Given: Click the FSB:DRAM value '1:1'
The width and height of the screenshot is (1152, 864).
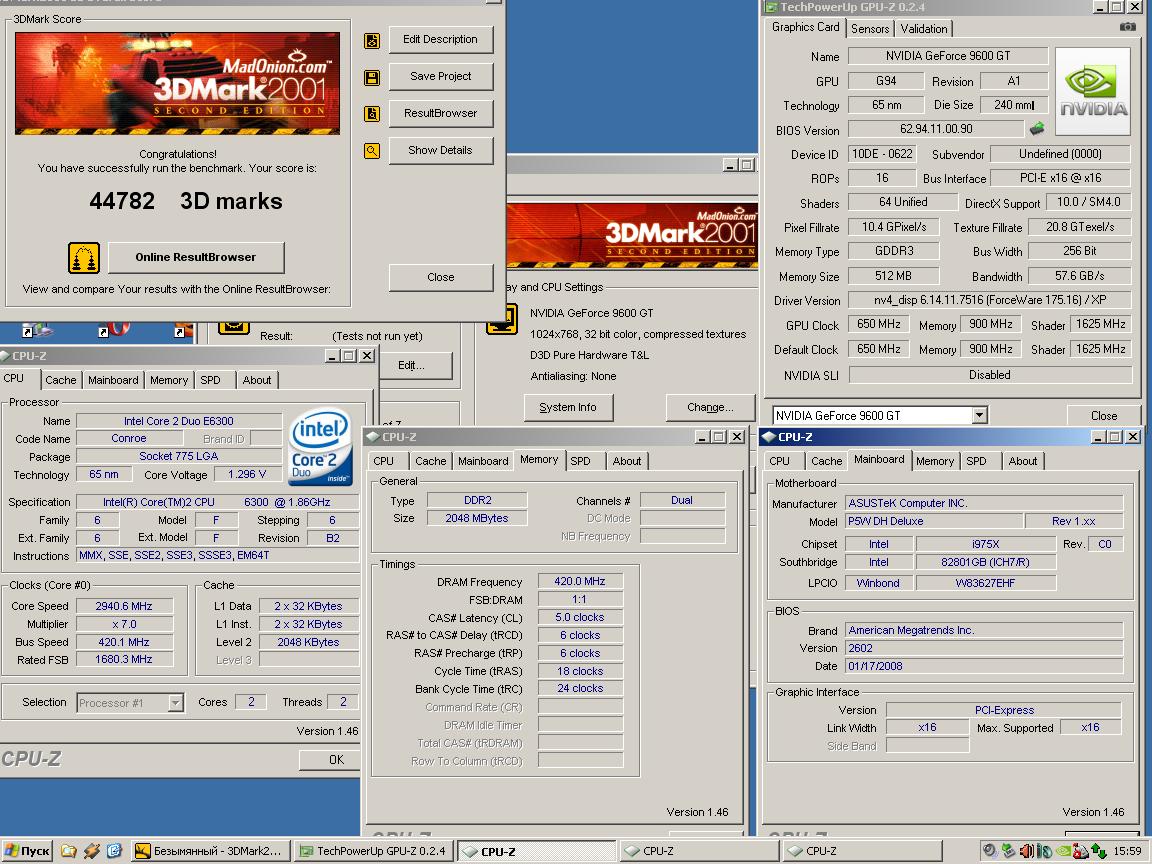Looking at the screenshot, I should [x=580, y=600].
